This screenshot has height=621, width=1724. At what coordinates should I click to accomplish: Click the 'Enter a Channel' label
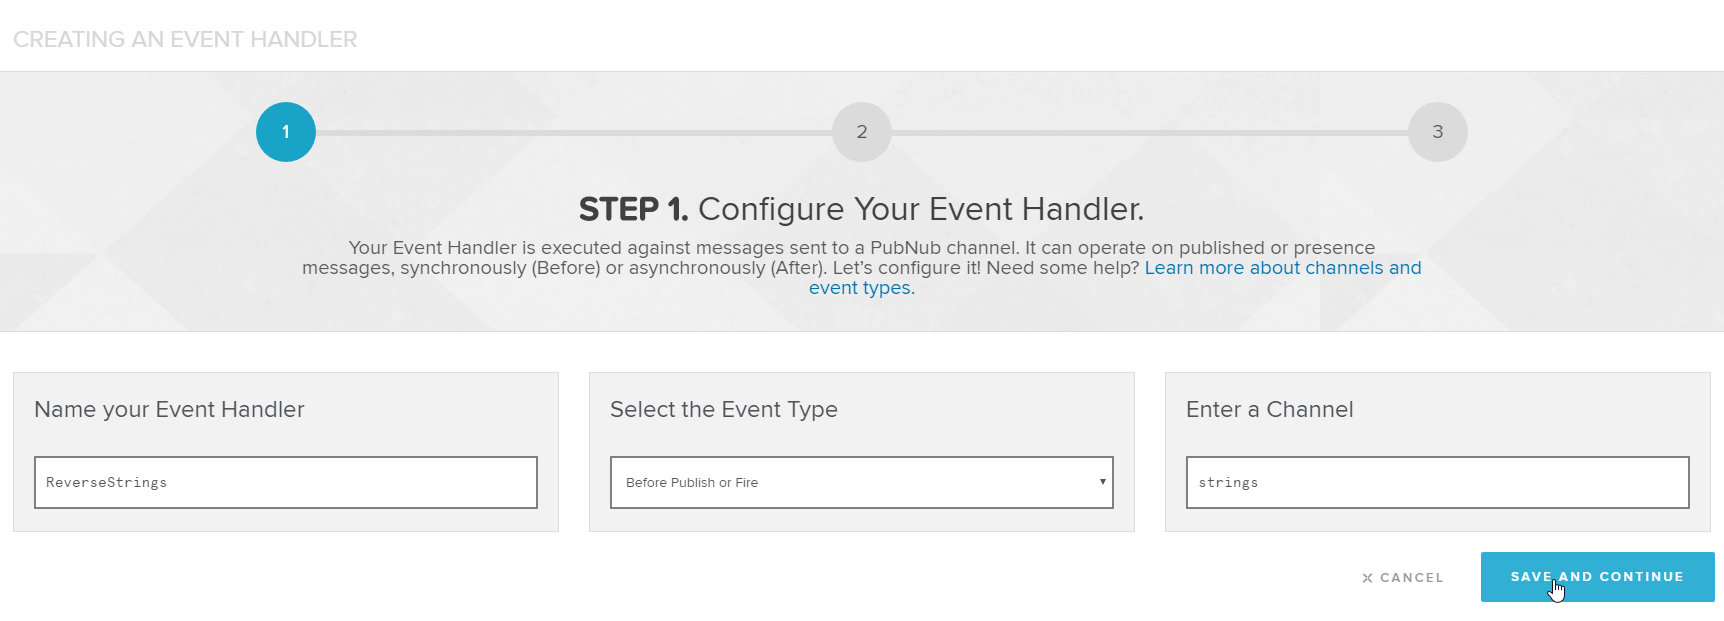[1269, 409]
